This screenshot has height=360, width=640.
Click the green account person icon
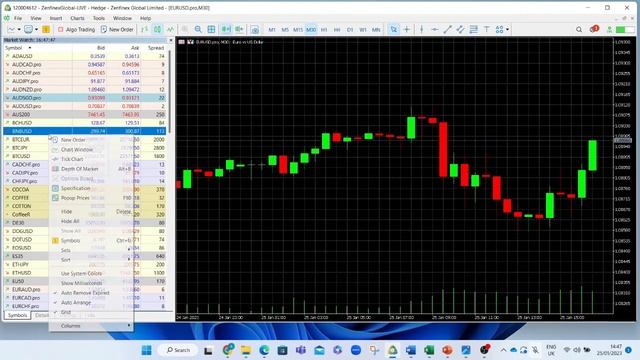[x=609, y=29]
